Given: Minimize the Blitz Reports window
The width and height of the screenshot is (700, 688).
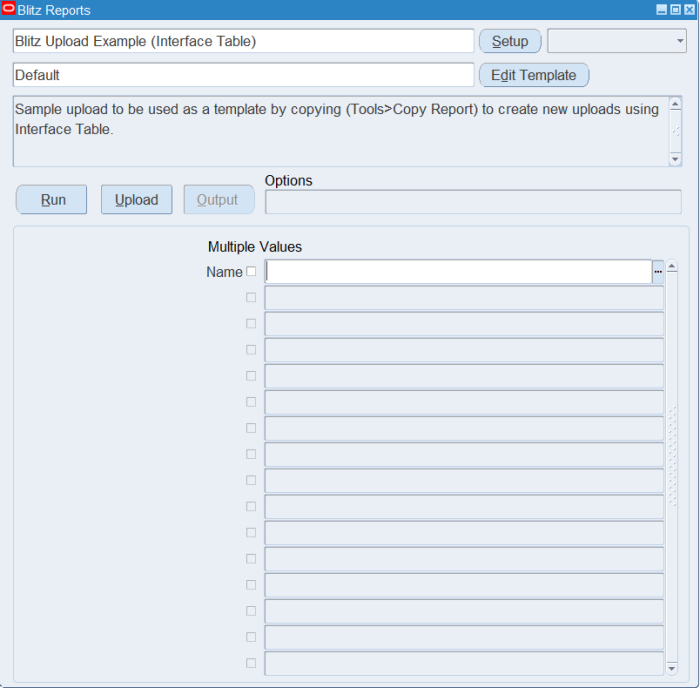Looking at the screenshot, I should tap(662, 9).
